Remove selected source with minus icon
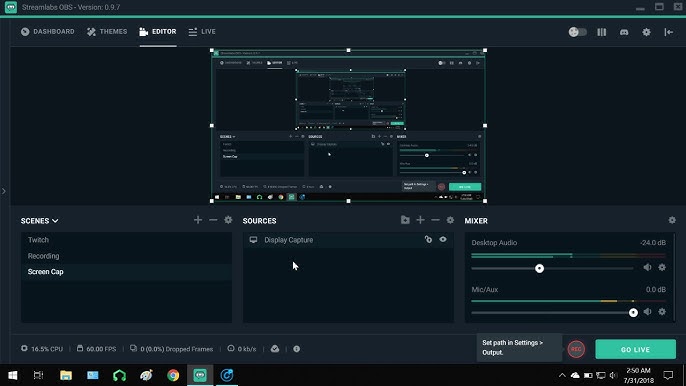Screen dimensions: 686x386 (x=435, y=220)
